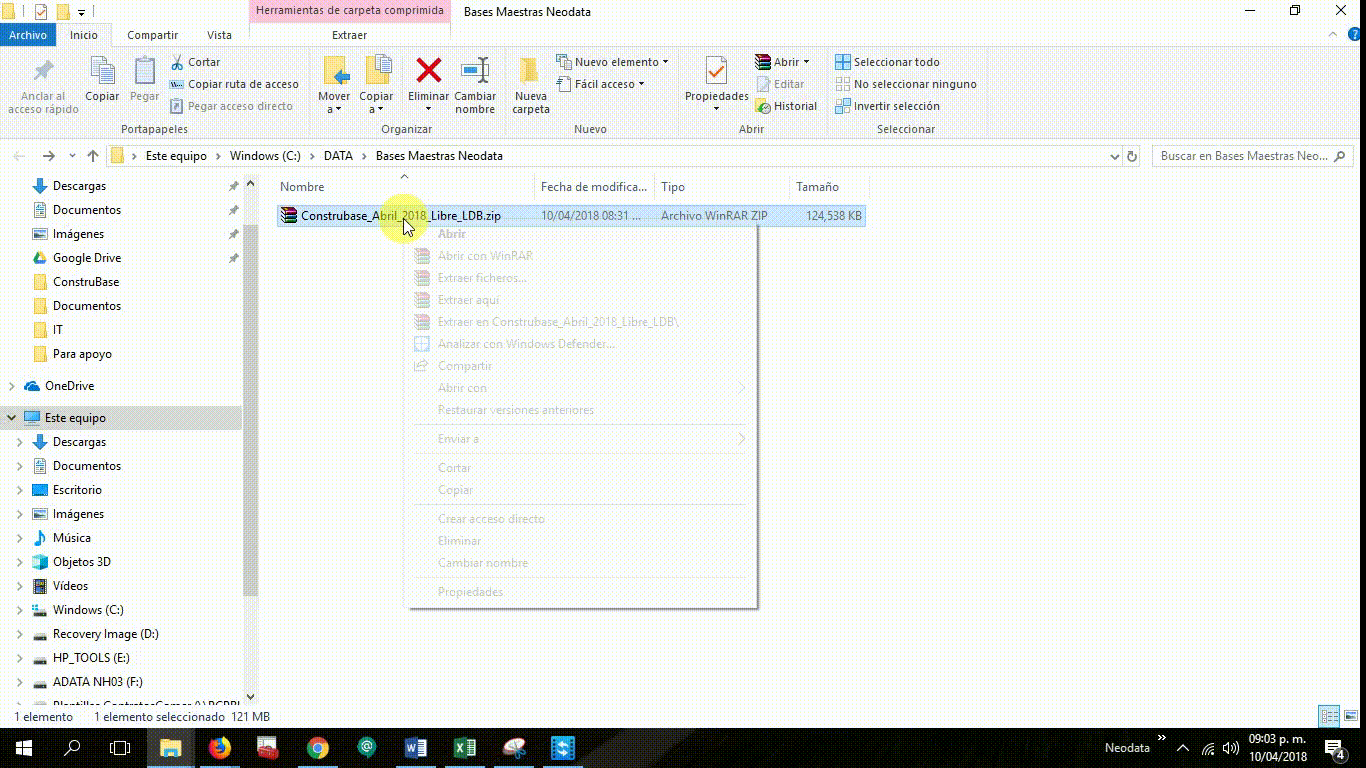Expand the OneDrive tree node
Screen dimensions: 1366x768
[12, 386]
